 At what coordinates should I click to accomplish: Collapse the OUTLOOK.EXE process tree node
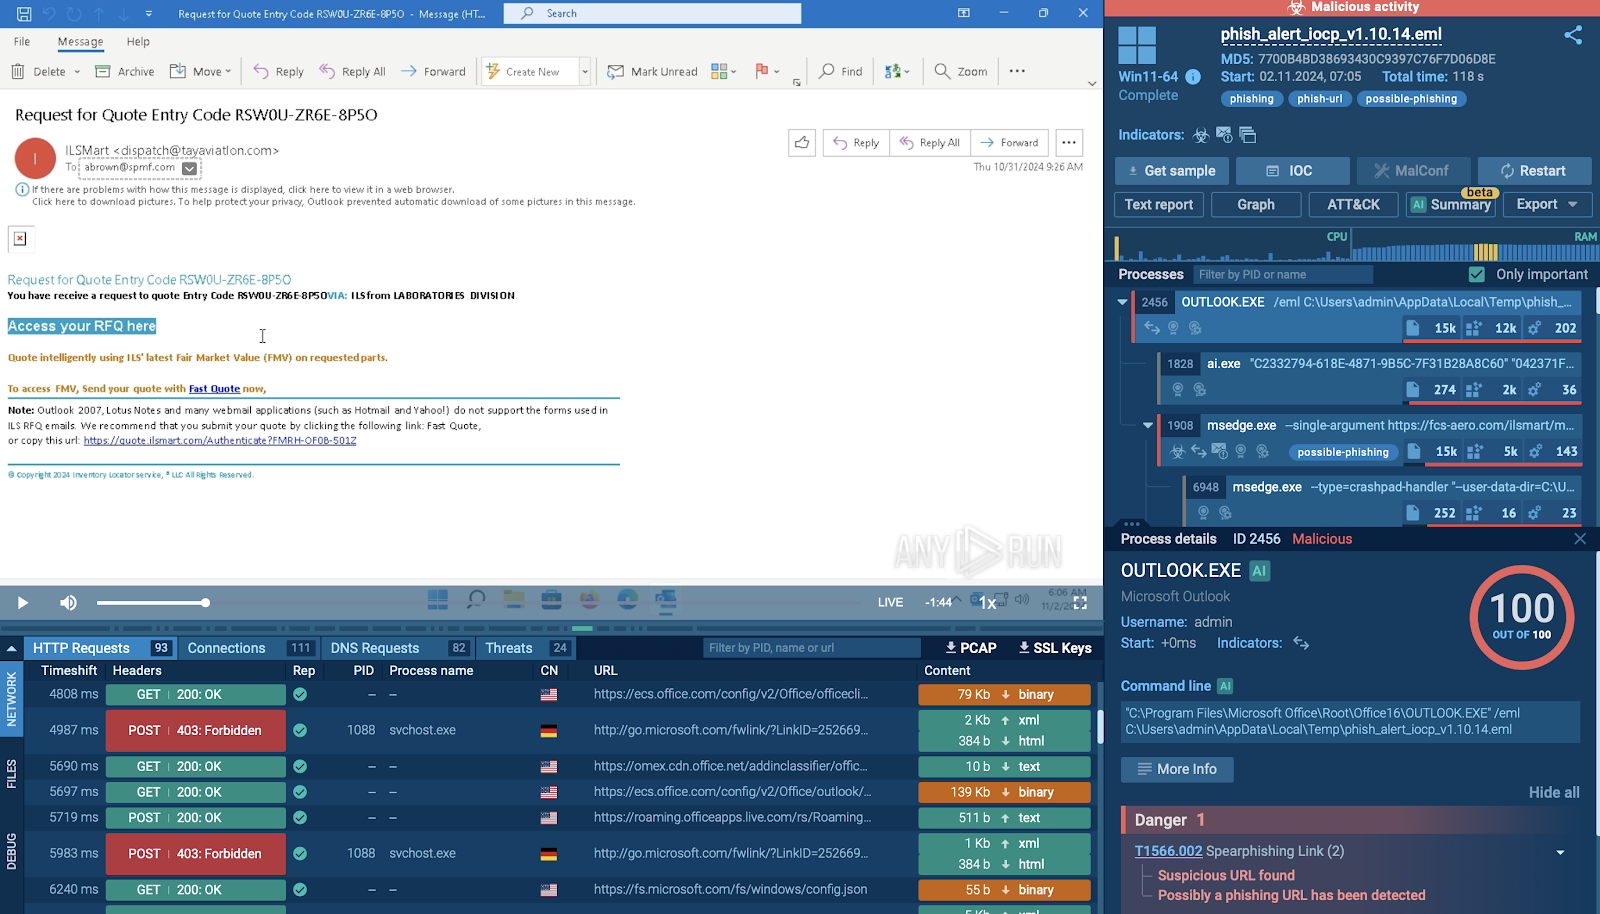pyautogui.click(x=1122, y=302)
